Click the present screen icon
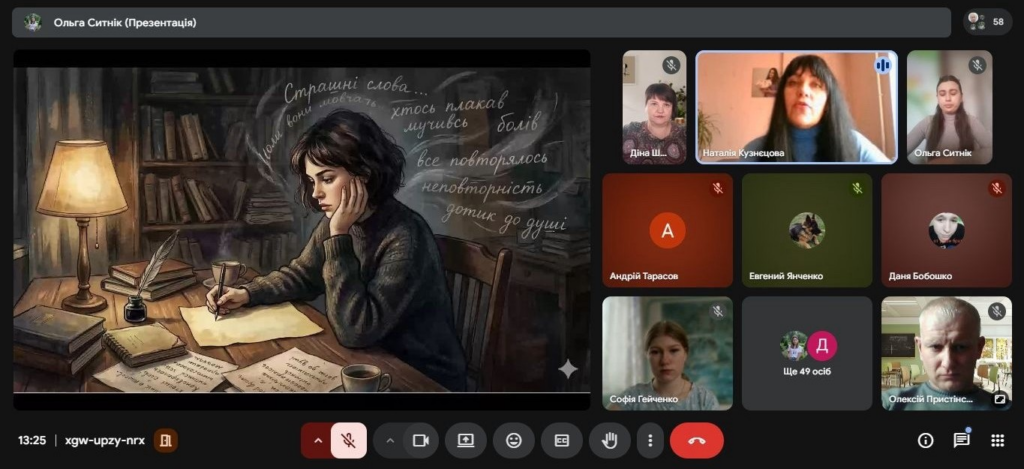The height and width of the screenshot is (469, 1024). coord(466,440)
